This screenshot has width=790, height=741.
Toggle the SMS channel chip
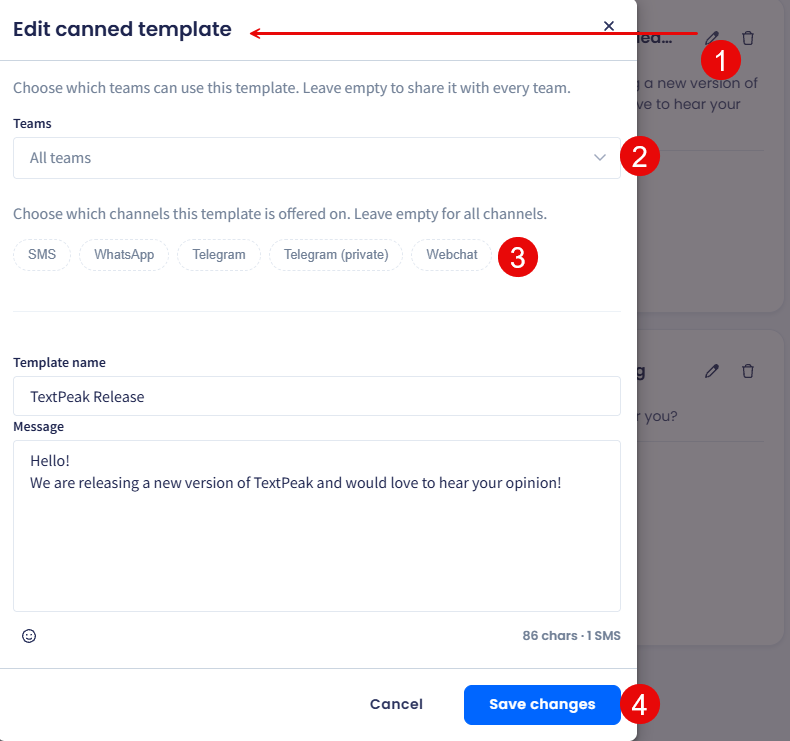tap(42, 254)
